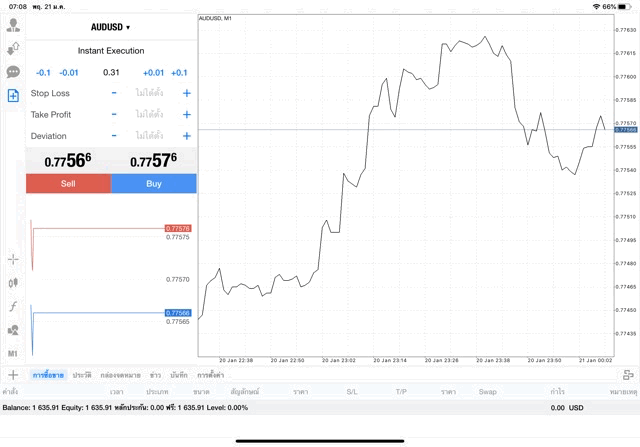Add 0.01 to the volume
Image resolution: width=640 pixels, height=447 pixels.
(x=153, y=72)
